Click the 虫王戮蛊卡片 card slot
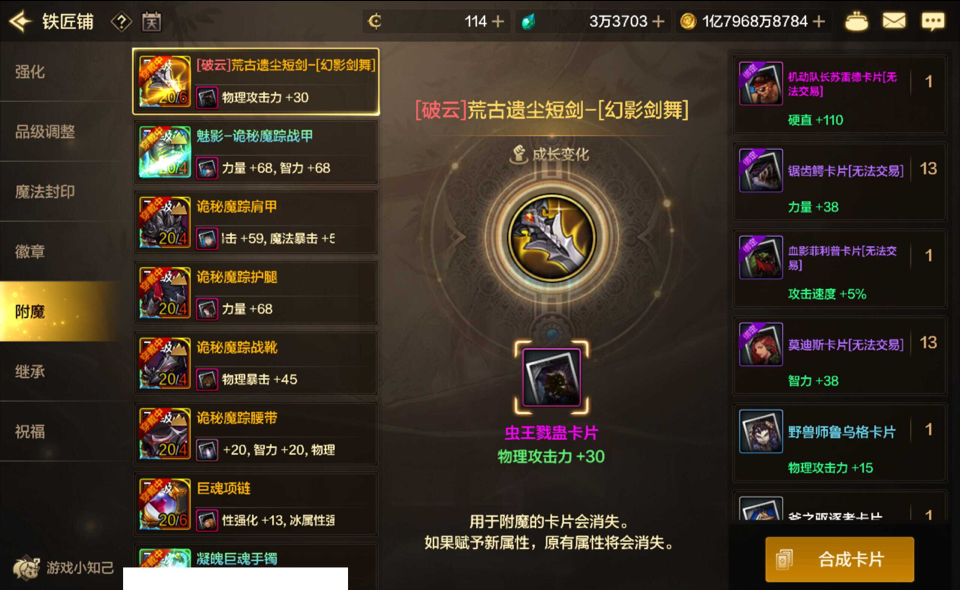Viewport: 960px width, 590px height. pyautogui.click(x=552, y=377)
